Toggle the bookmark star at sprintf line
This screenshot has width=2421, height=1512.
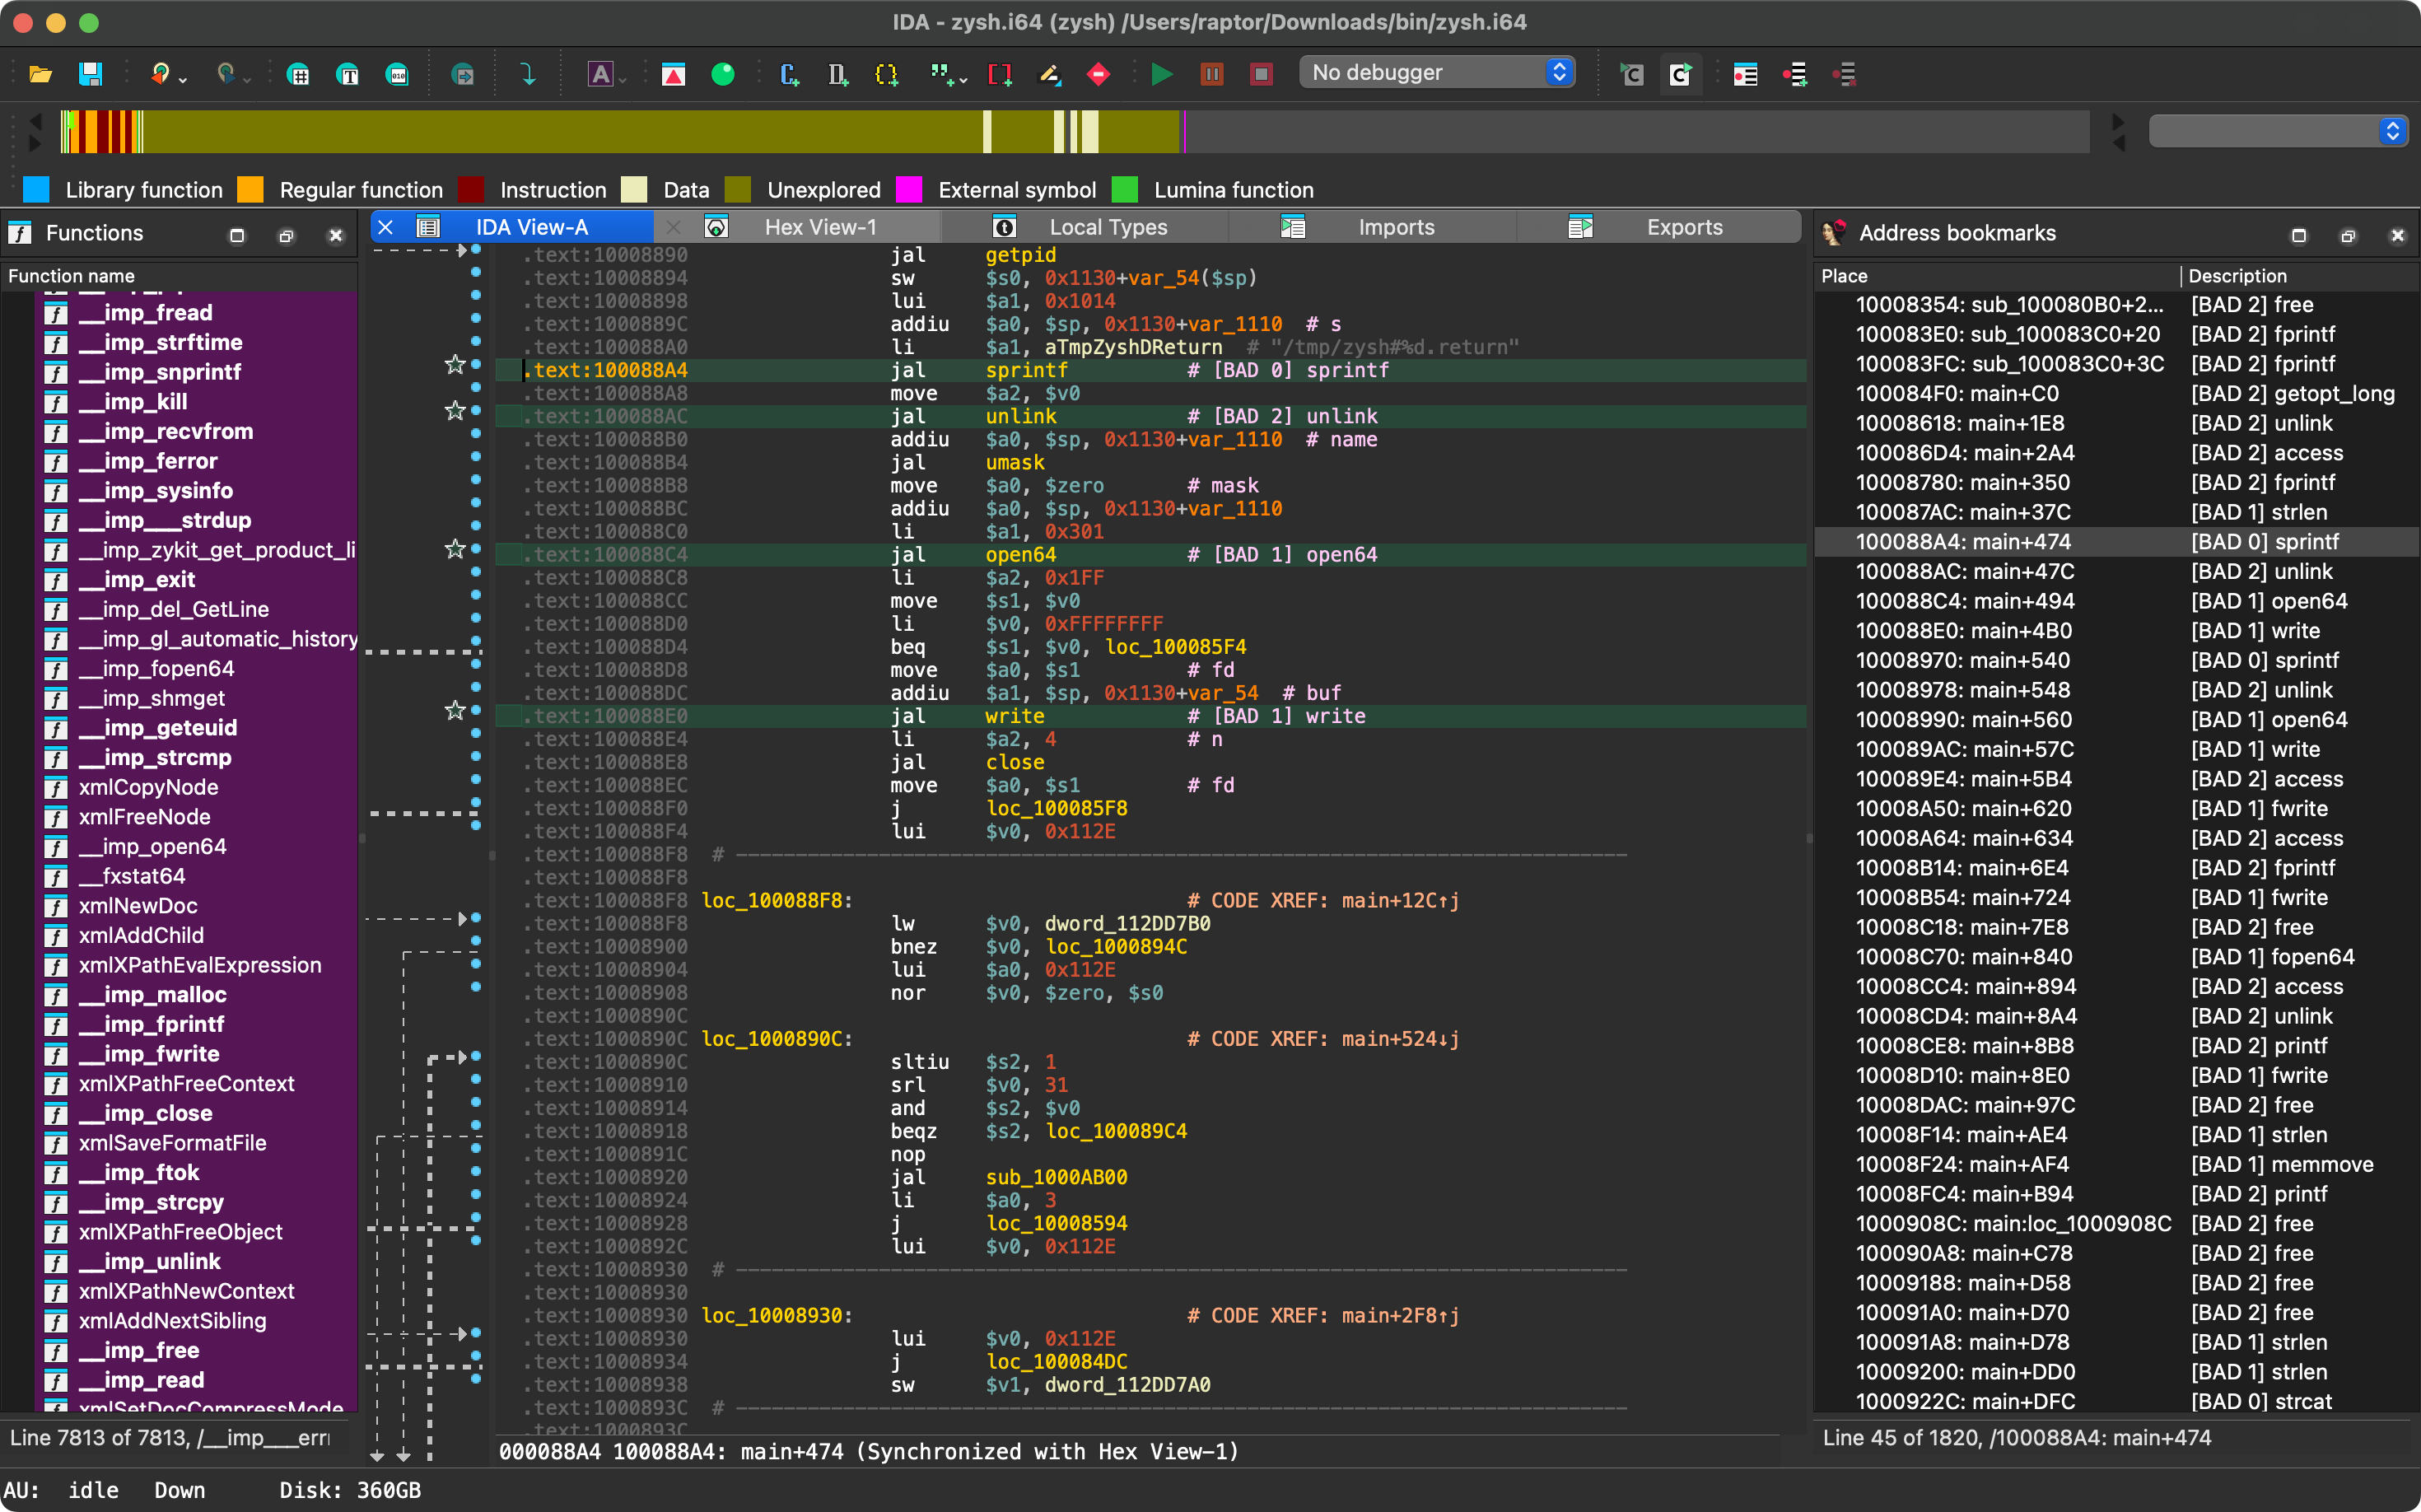coord(455,365)
